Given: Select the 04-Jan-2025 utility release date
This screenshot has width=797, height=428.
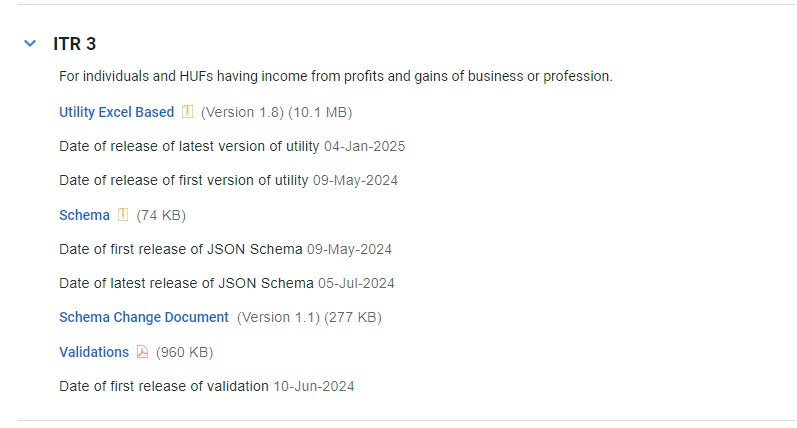Looking at the screenshot, I should [364, 146].
